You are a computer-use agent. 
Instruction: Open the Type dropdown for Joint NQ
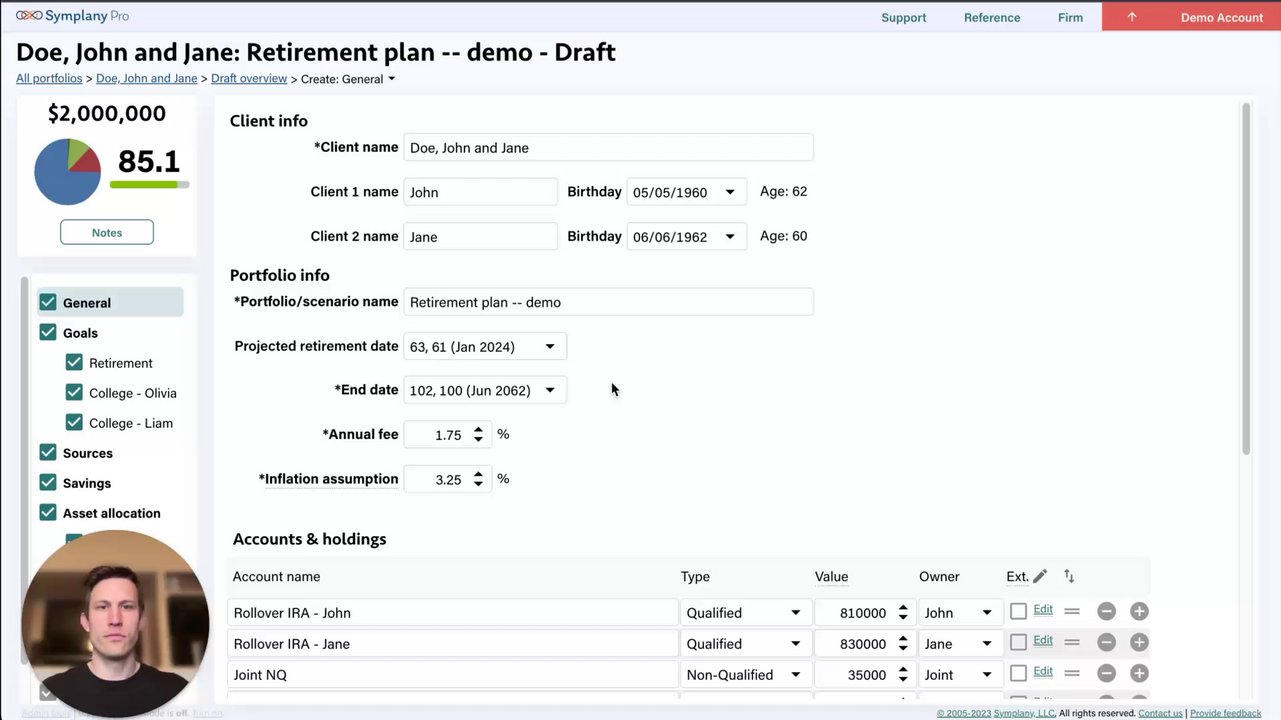coord(744,675)
